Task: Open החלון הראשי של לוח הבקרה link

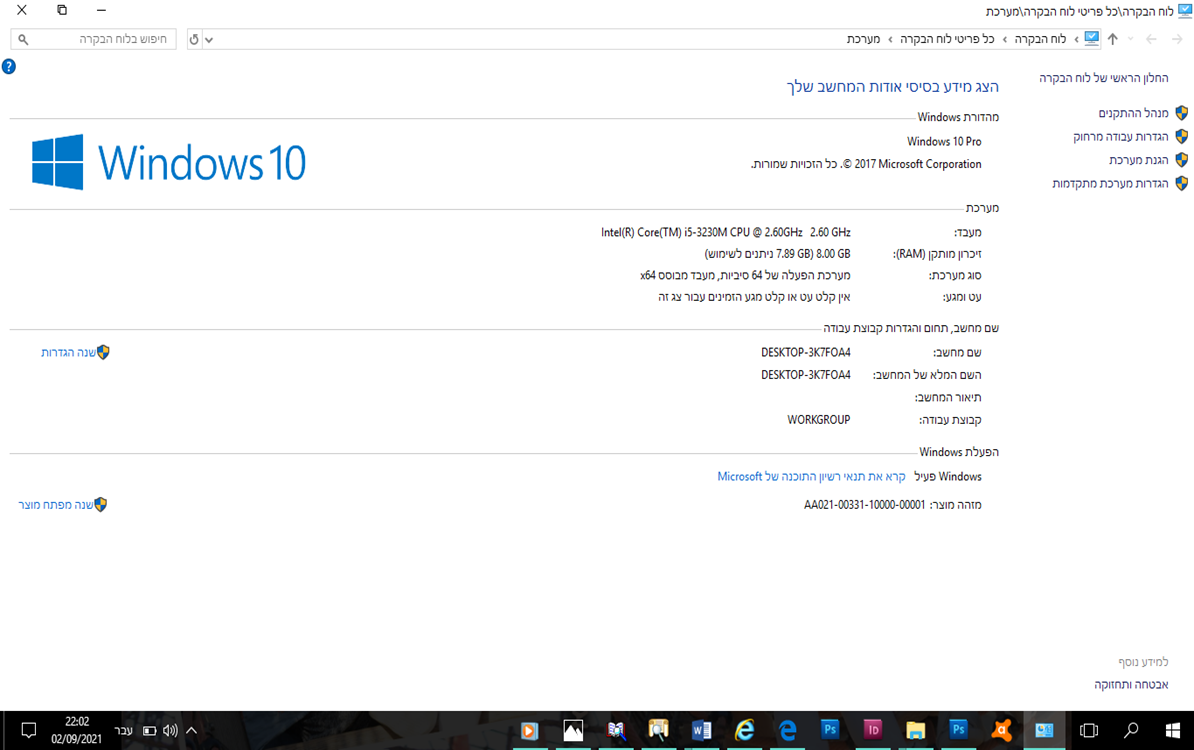Action: coord(1103,78)
